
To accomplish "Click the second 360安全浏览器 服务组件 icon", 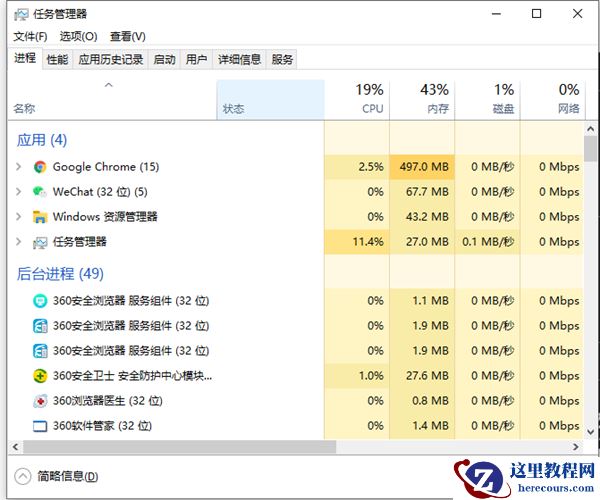I will 40,326.
